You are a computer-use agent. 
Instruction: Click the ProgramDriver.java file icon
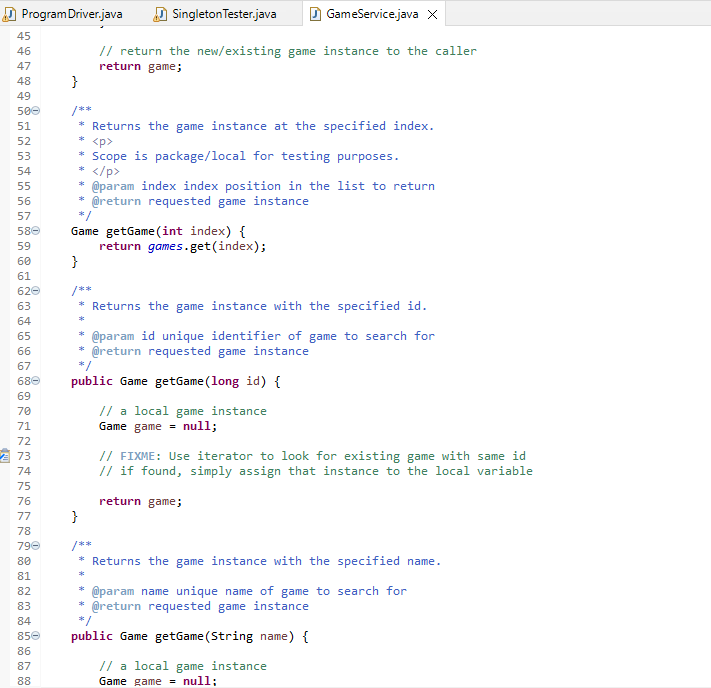[9, 15]
